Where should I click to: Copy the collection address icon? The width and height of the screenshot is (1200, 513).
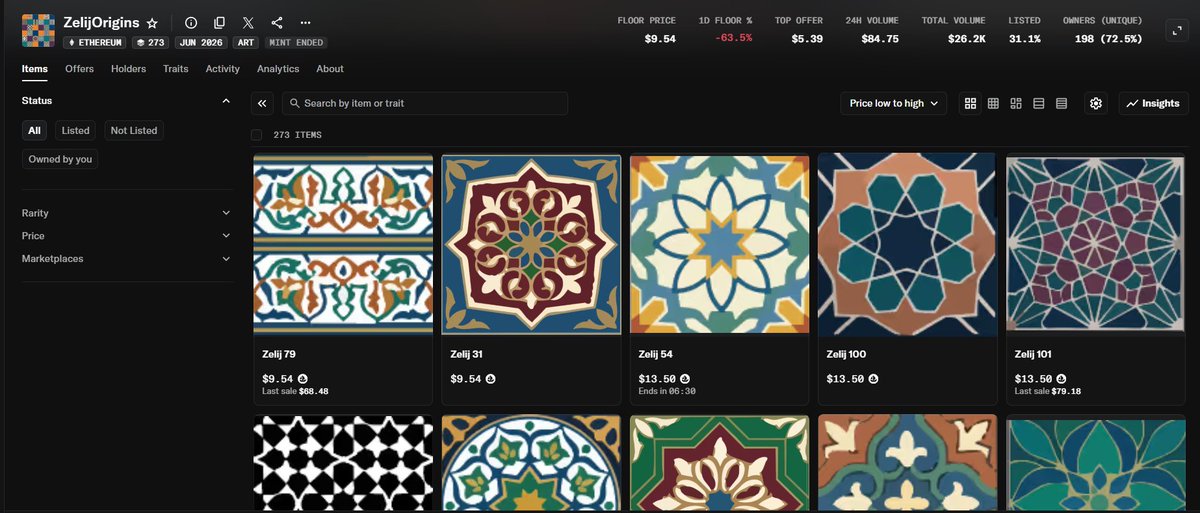tap(219, 22)
